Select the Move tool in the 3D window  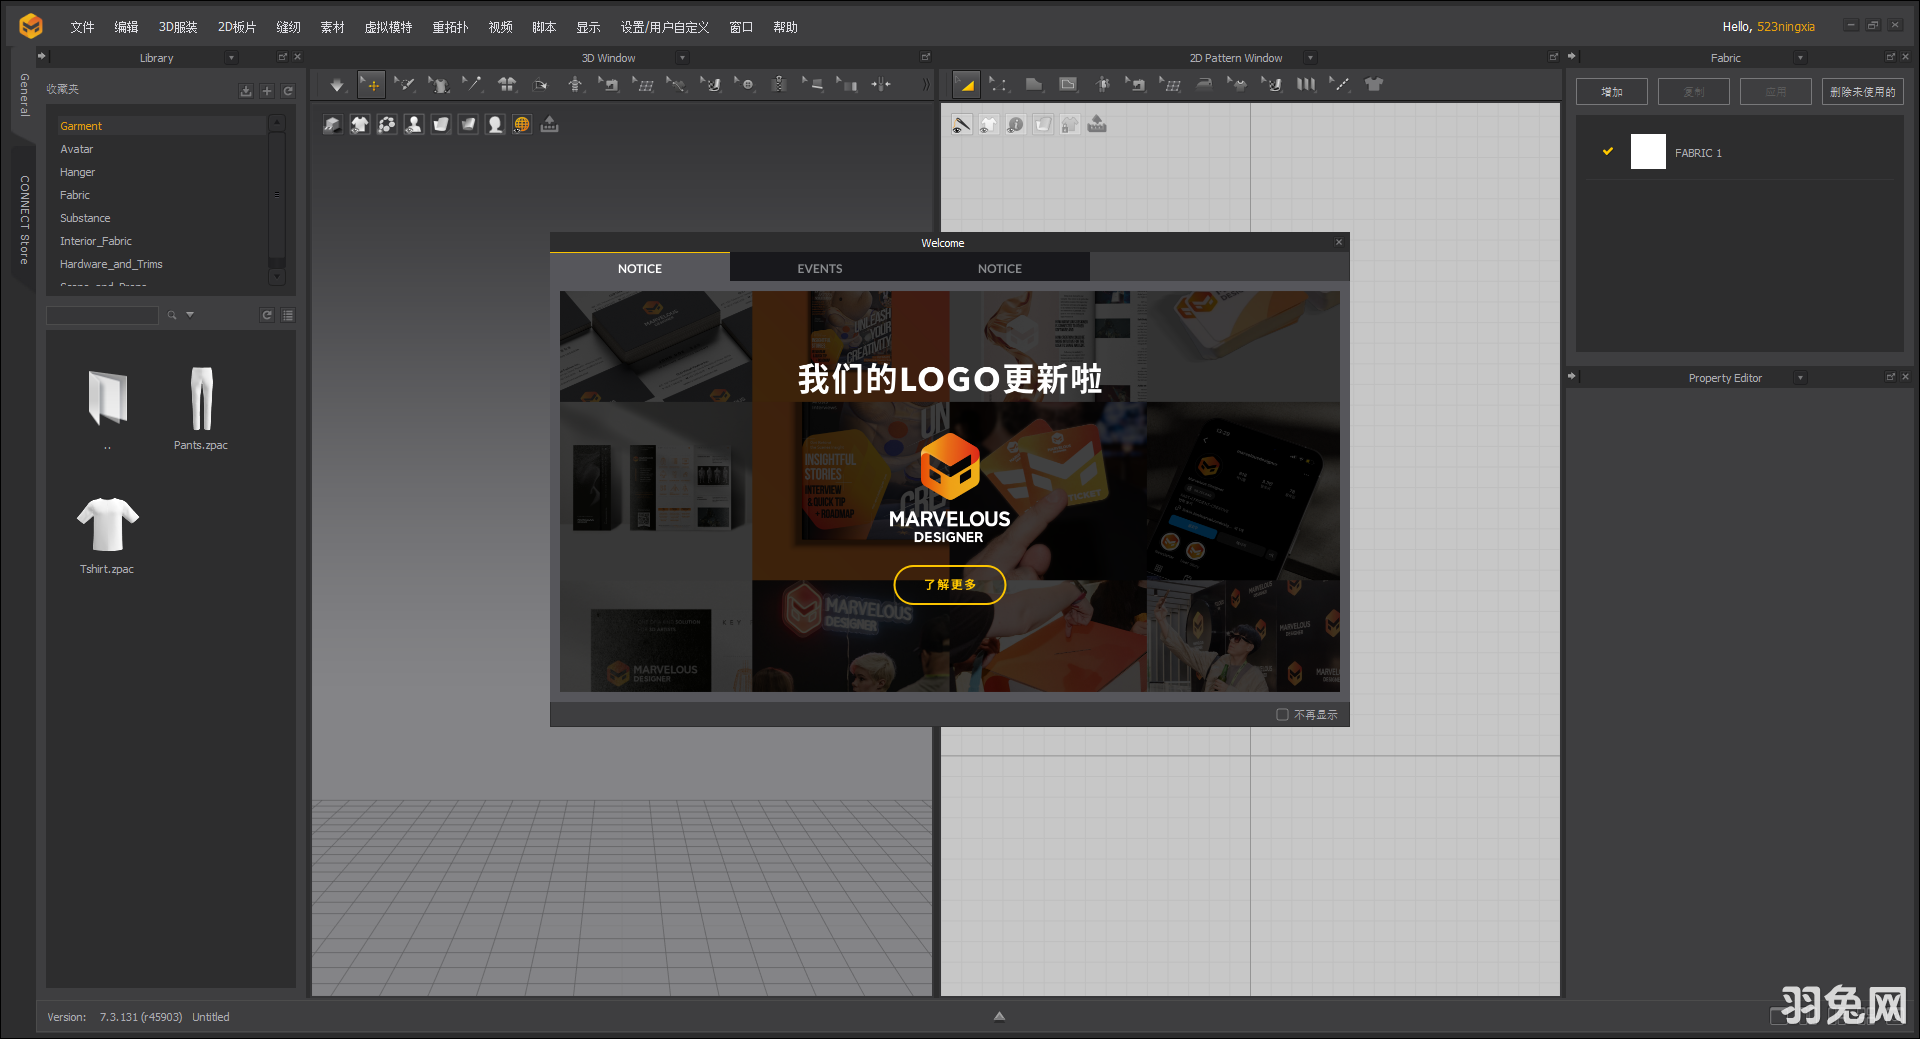371,85
